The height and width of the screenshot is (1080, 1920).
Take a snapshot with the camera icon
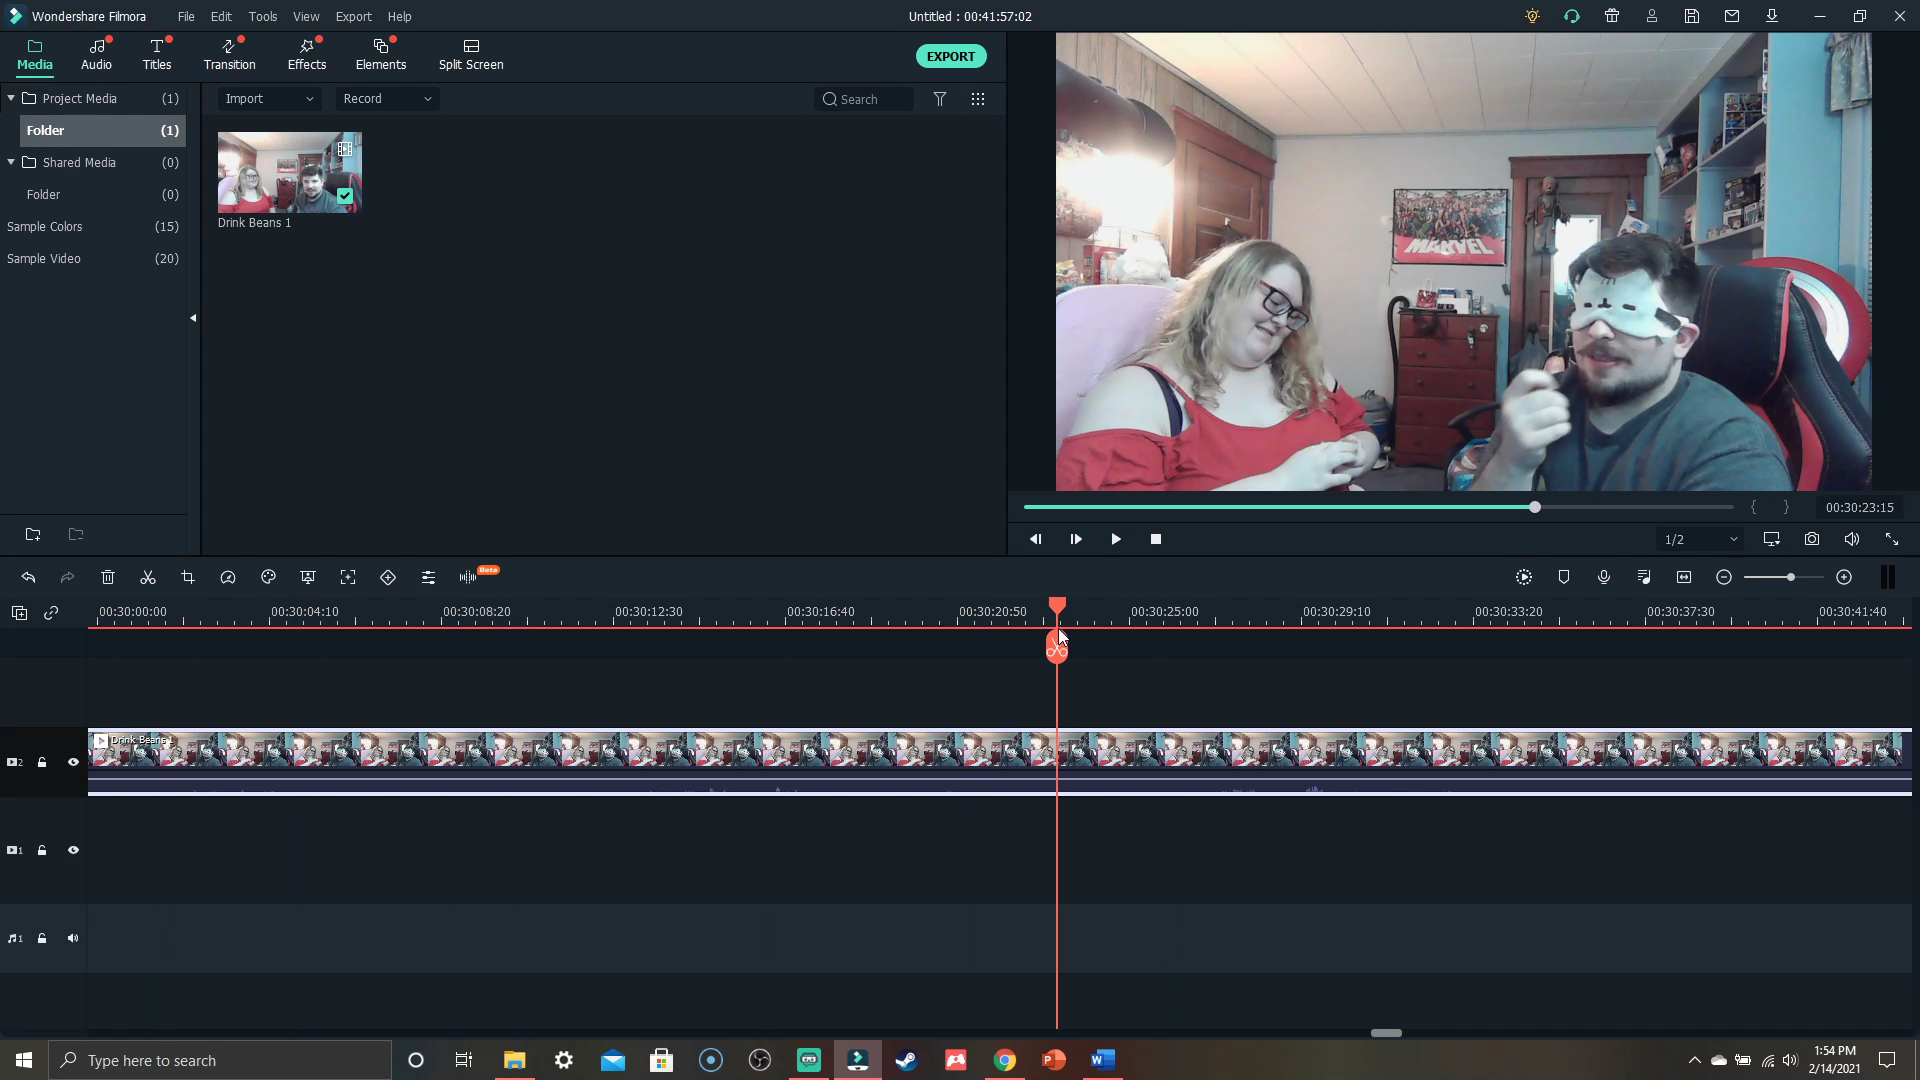[1812, 539]
